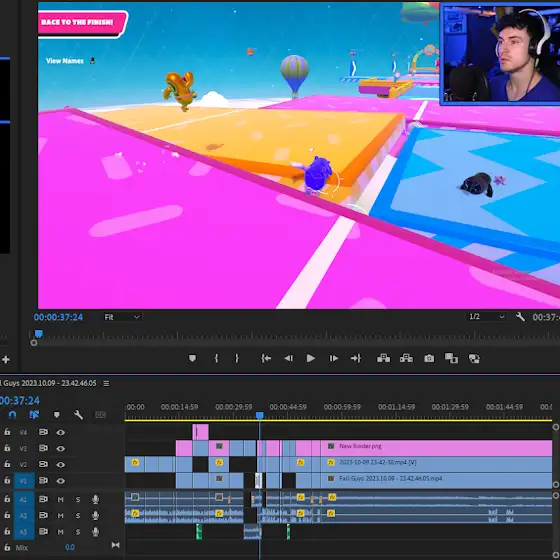Mute audio track A1
The image size is (560, 560).
click(61, 499)
